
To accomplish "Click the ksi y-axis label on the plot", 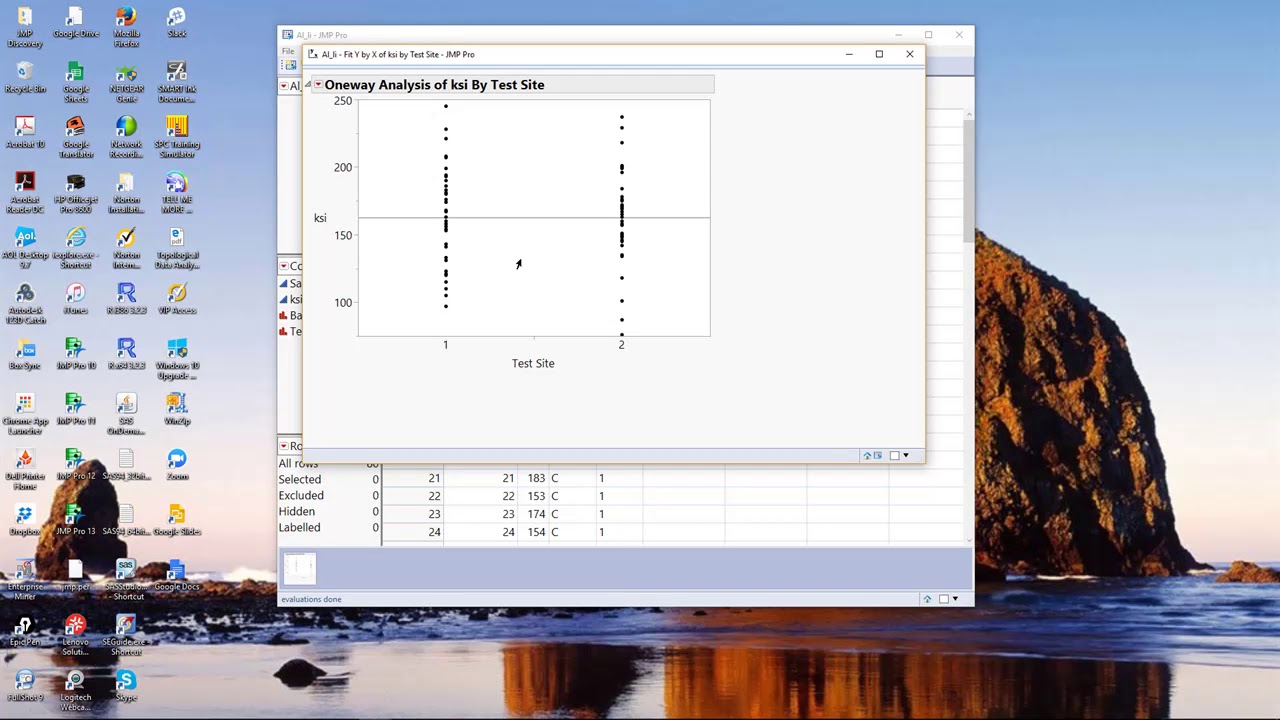I will [x=320, y=218].
